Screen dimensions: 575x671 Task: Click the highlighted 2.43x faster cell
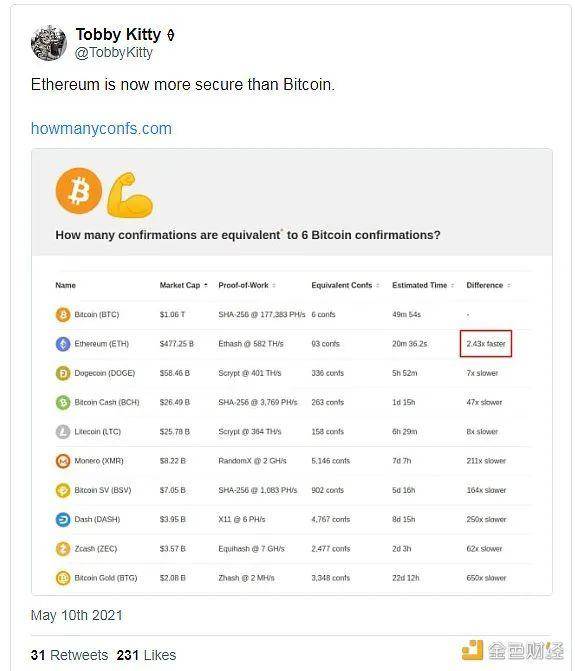(x=486, y=343)
